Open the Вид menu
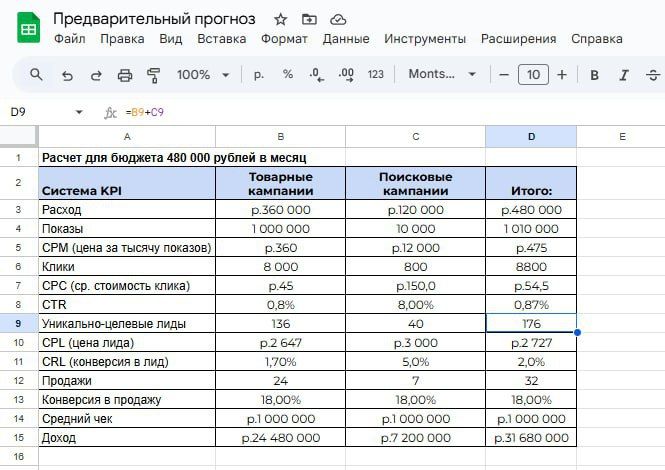This screenshot has width=665, height=470. [170, 39]
